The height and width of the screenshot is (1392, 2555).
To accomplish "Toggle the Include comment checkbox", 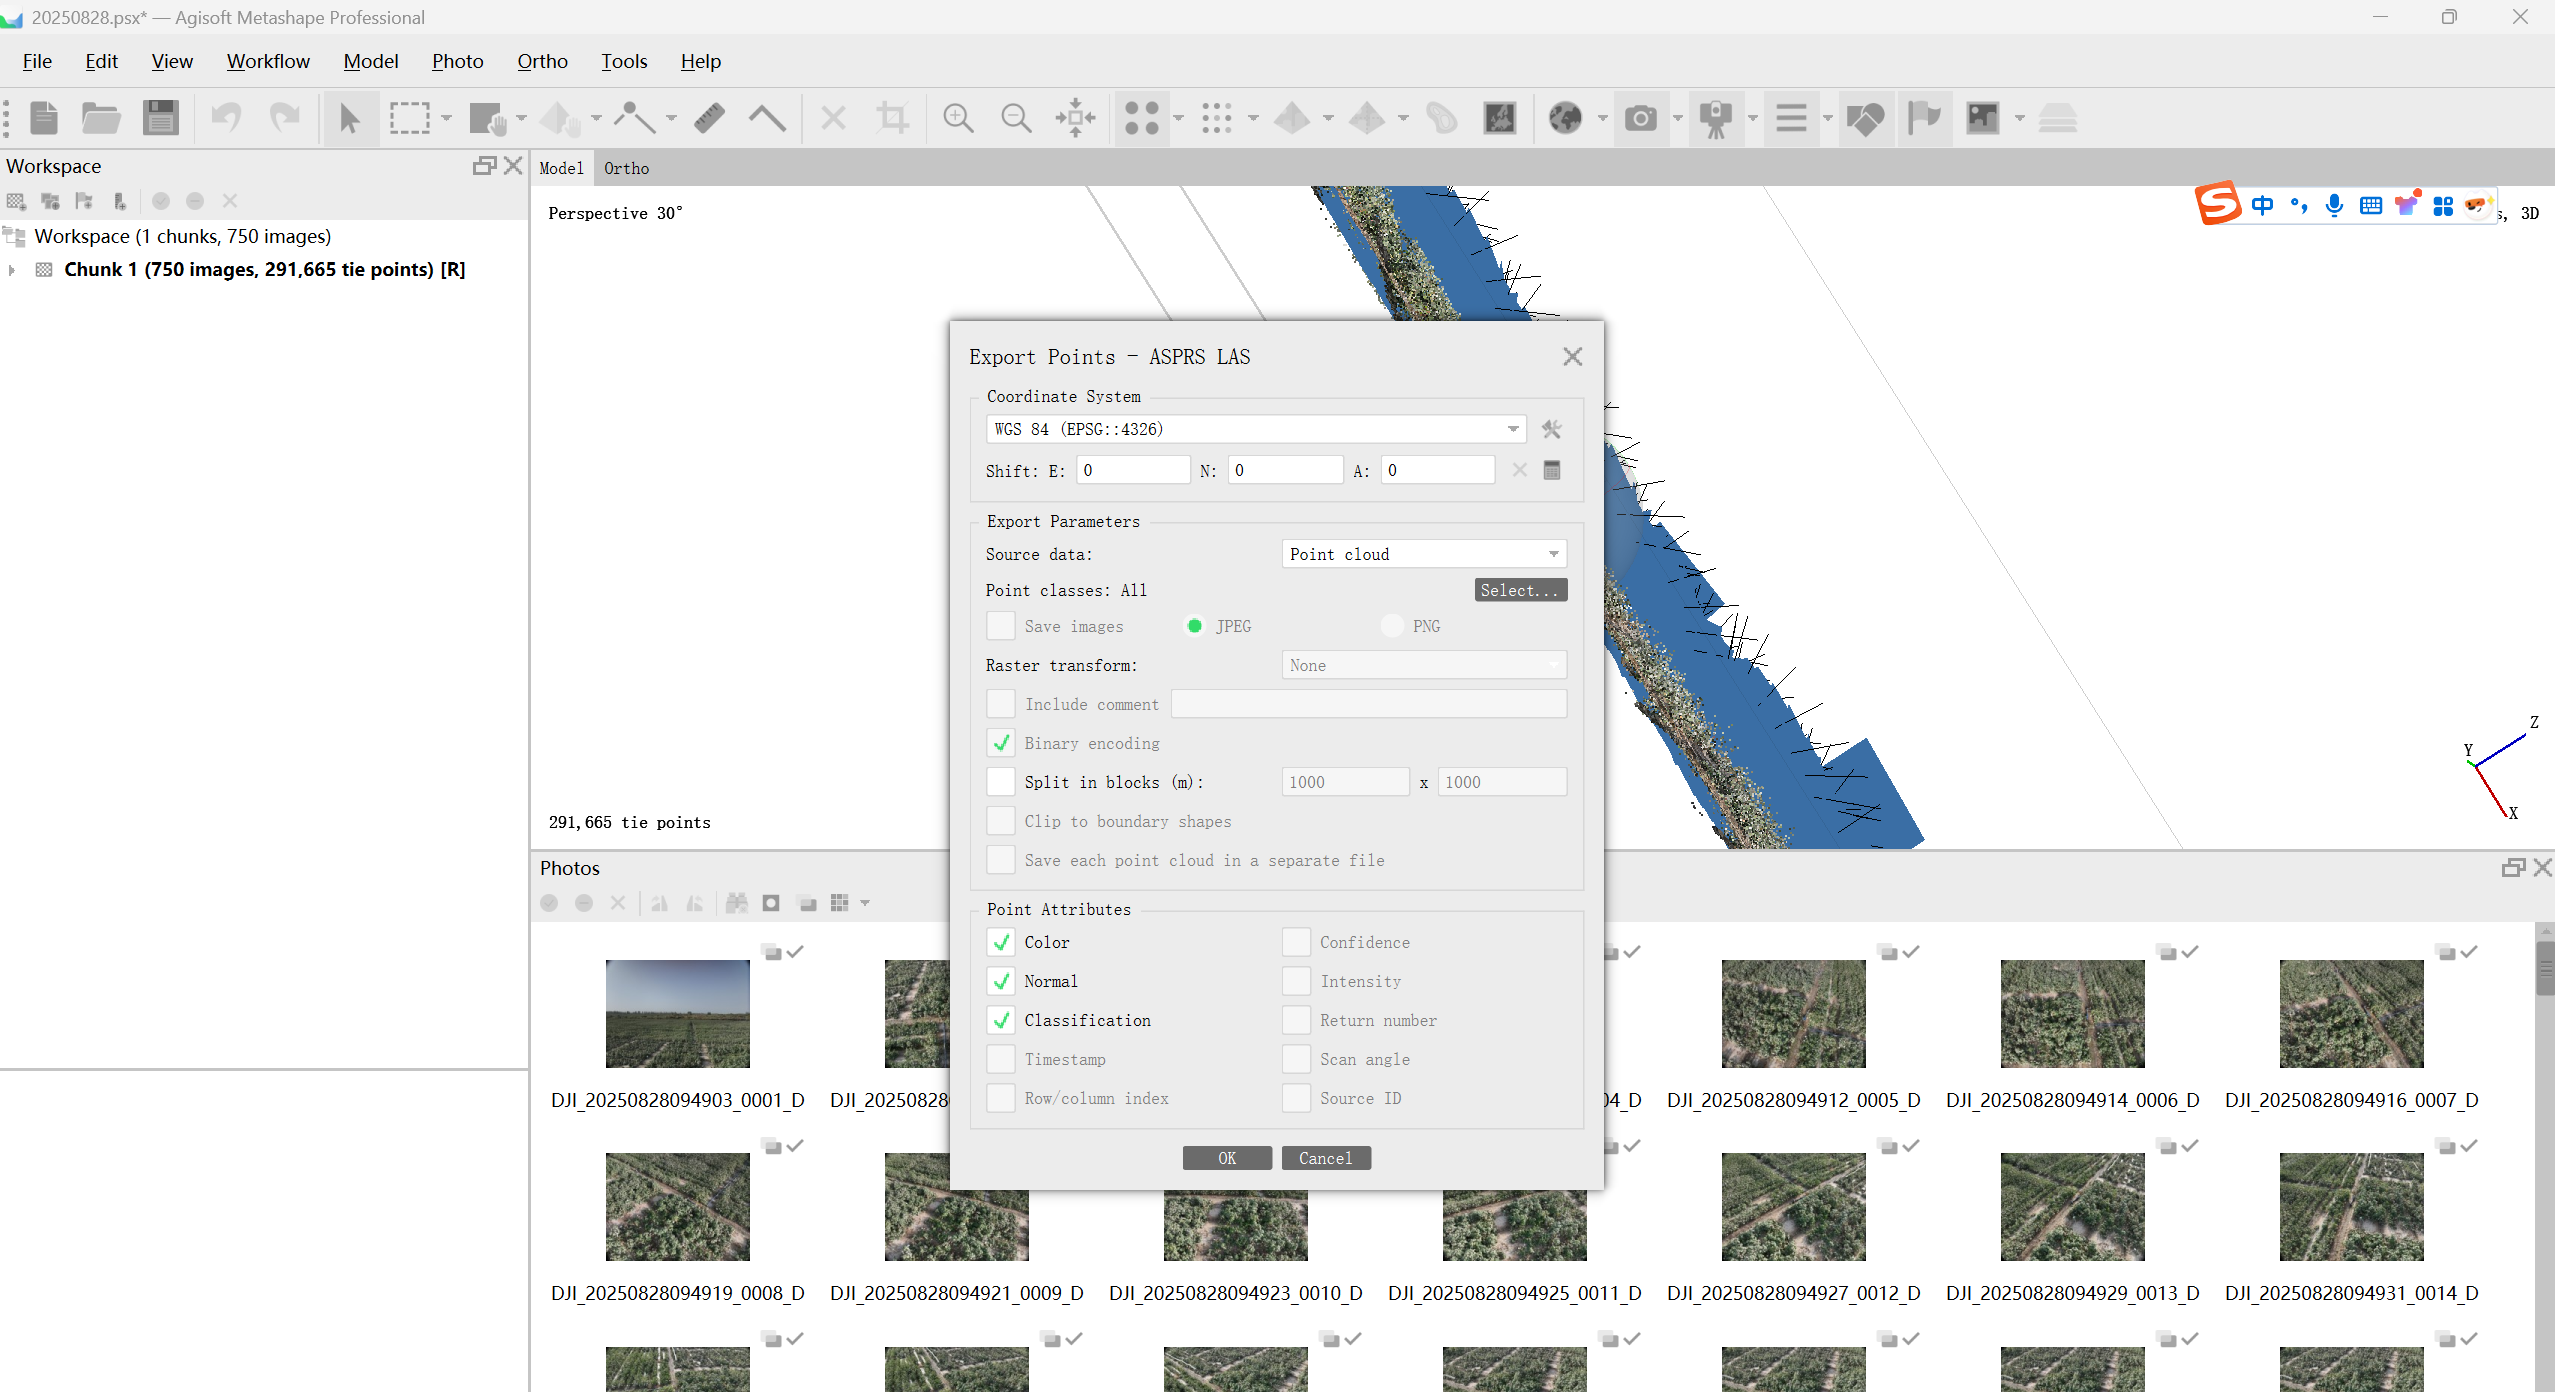I will pyautogui.click(x=1001, y=704).
